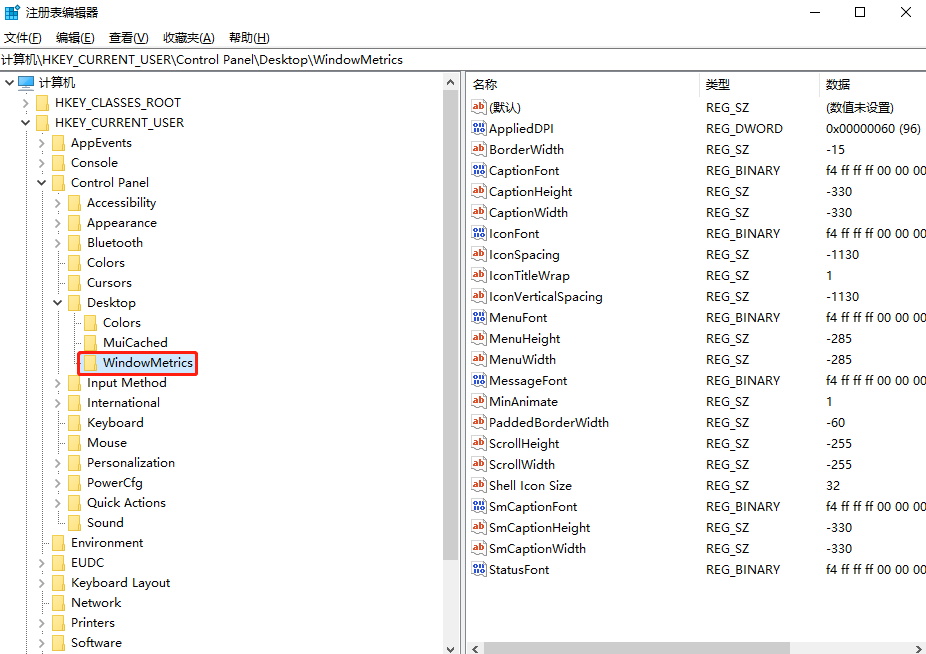Click the folder icon of the Sound key
The width and height of the screenshot is (926, 654).
[74, 523]
